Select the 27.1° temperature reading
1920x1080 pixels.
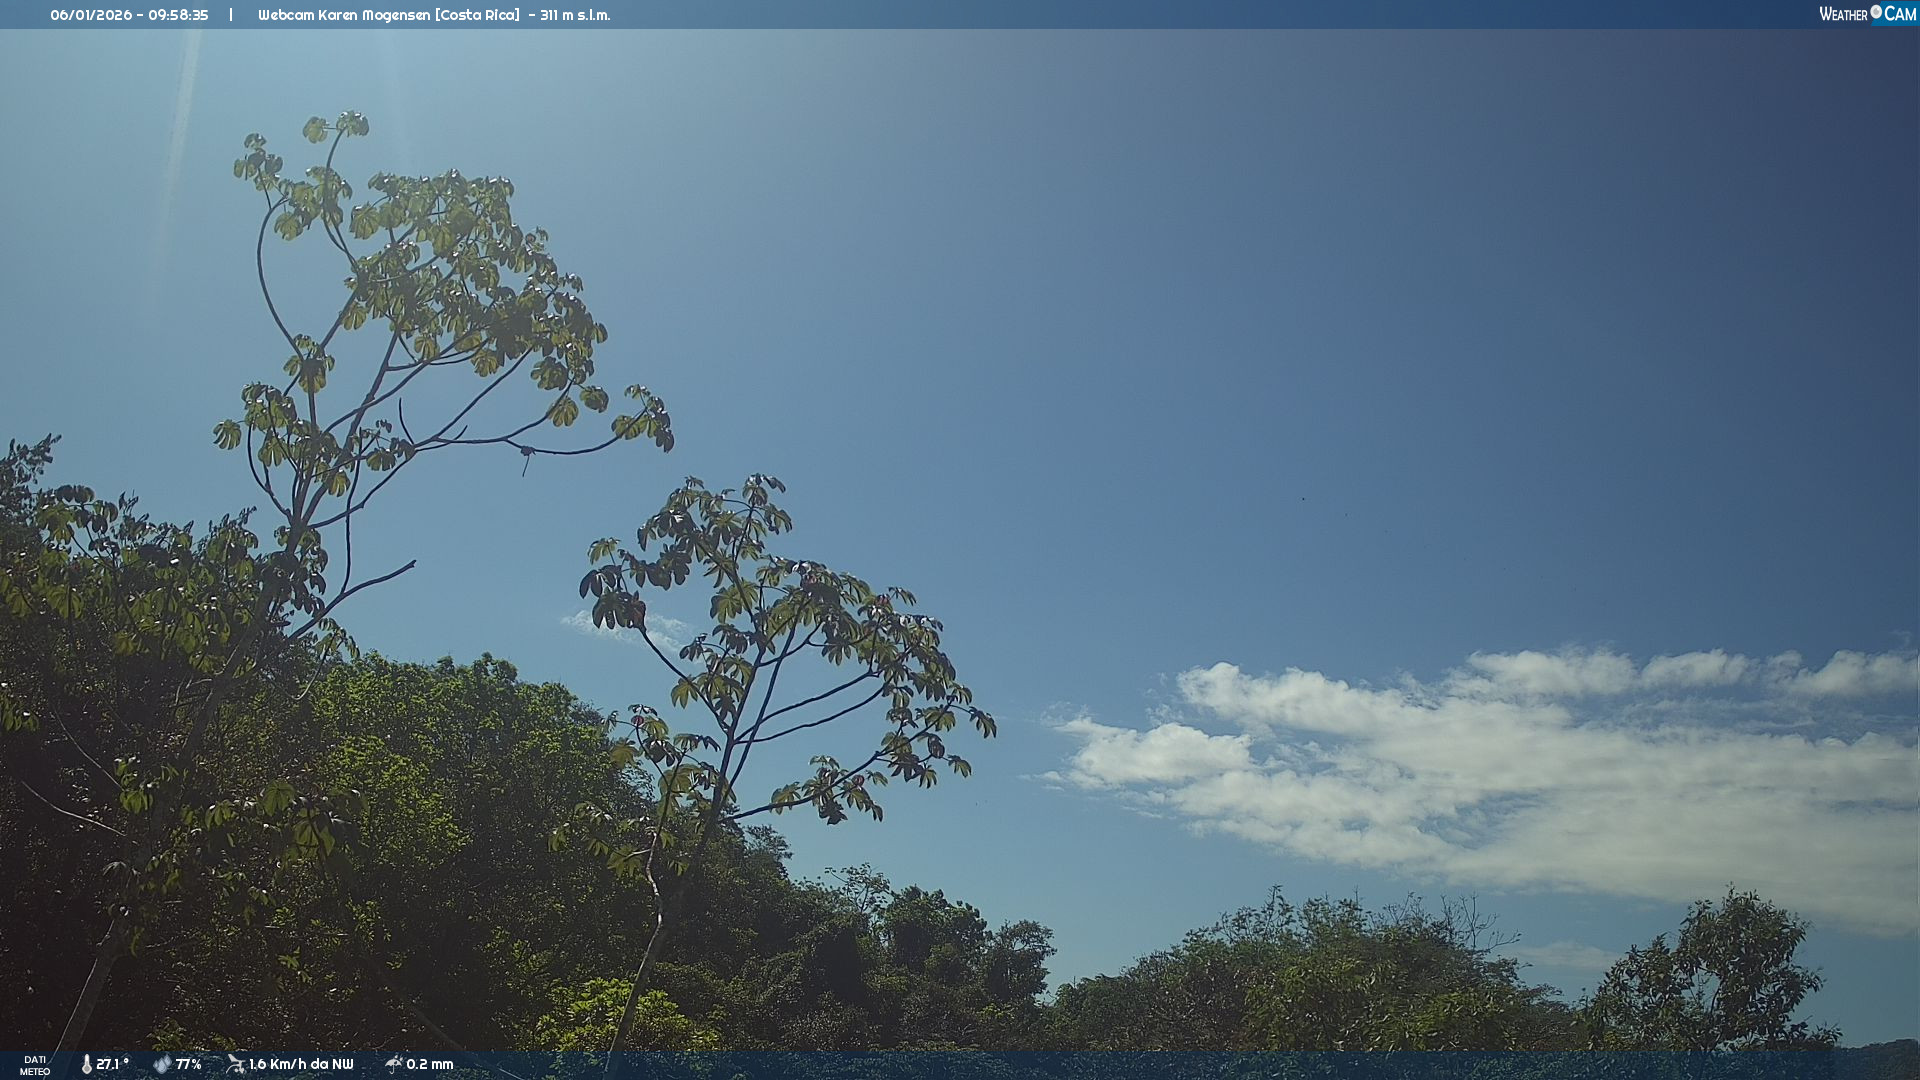pyautogui.click(x=112, y=1064)
